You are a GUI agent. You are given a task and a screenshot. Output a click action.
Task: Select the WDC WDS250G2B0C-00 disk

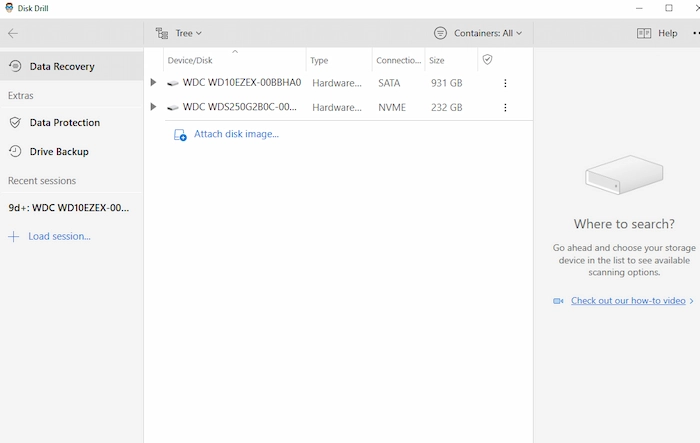pos(240,107)
